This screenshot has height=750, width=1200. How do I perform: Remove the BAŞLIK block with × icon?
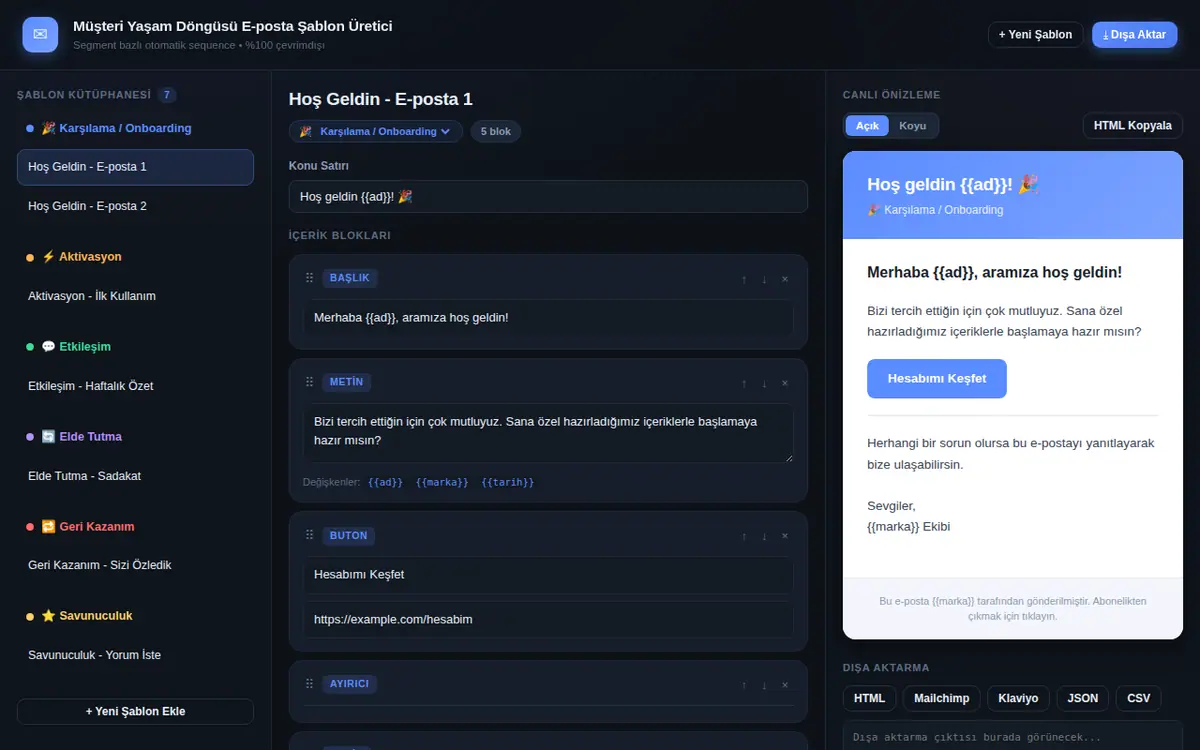[785, 279]
